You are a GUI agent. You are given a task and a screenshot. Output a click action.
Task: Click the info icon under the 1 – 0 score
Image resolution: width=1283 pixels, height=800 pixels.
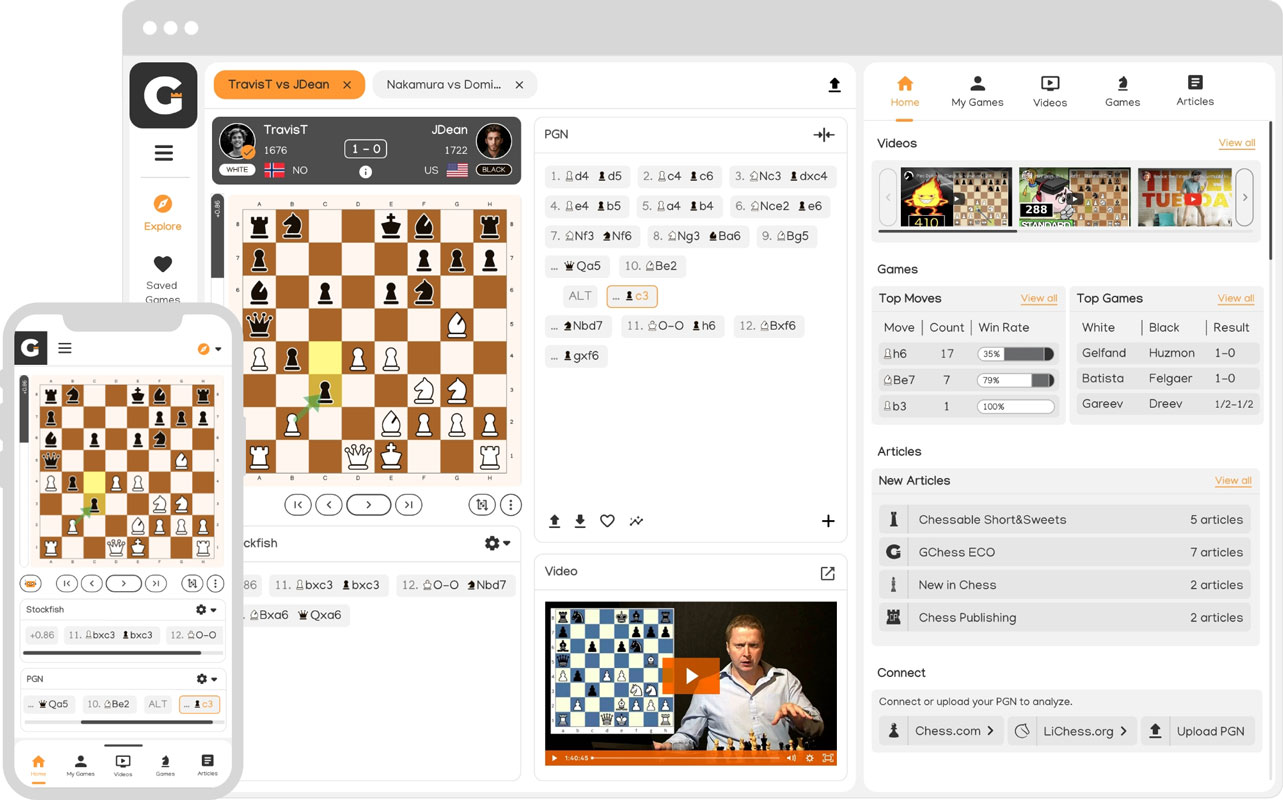(x=365, y=172)
